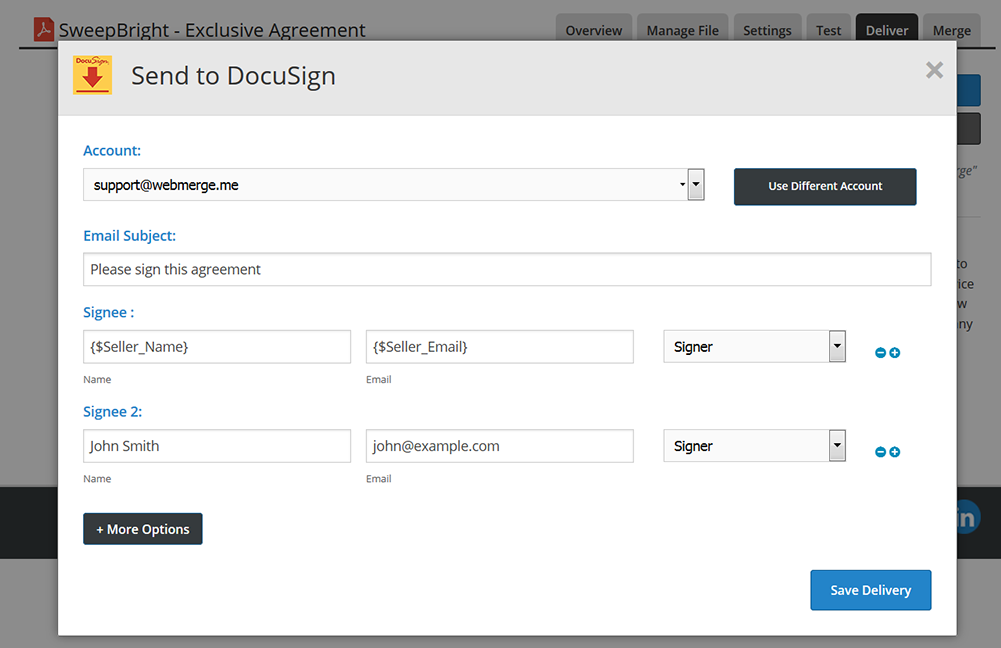Remove first Signee using minus icon
Viewport: 1001px width, 648px height.
[880, 353]
